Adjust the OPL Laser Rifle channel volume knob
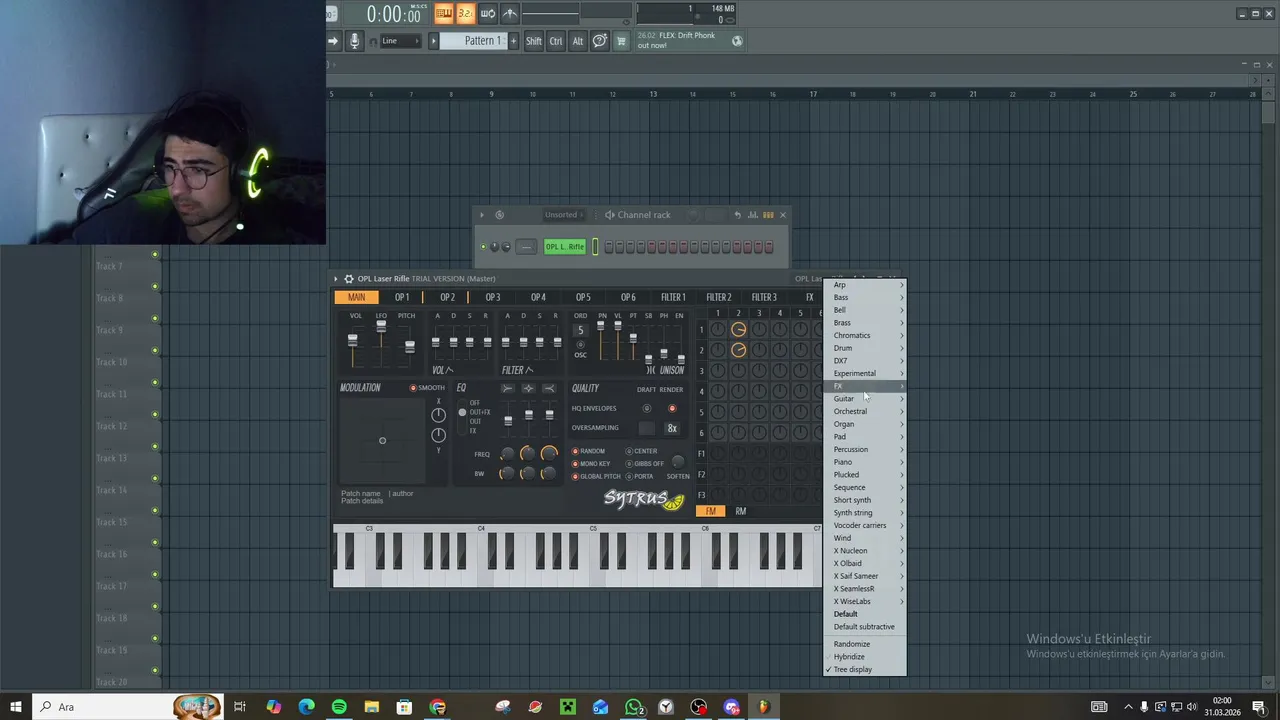Viewport: 1280px width, 720px height. pos(506,247)
